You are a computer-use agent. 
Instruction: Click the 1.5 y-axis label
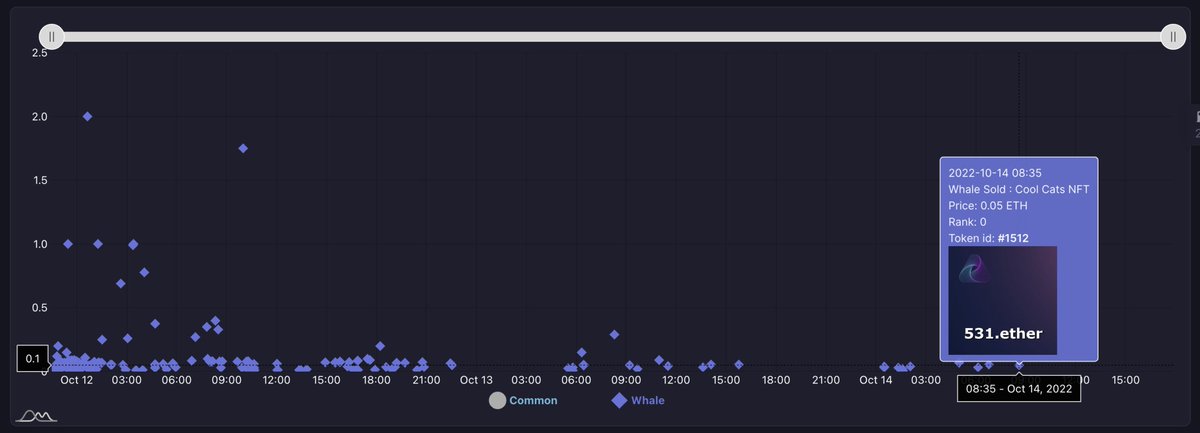[x=39, y=180]
